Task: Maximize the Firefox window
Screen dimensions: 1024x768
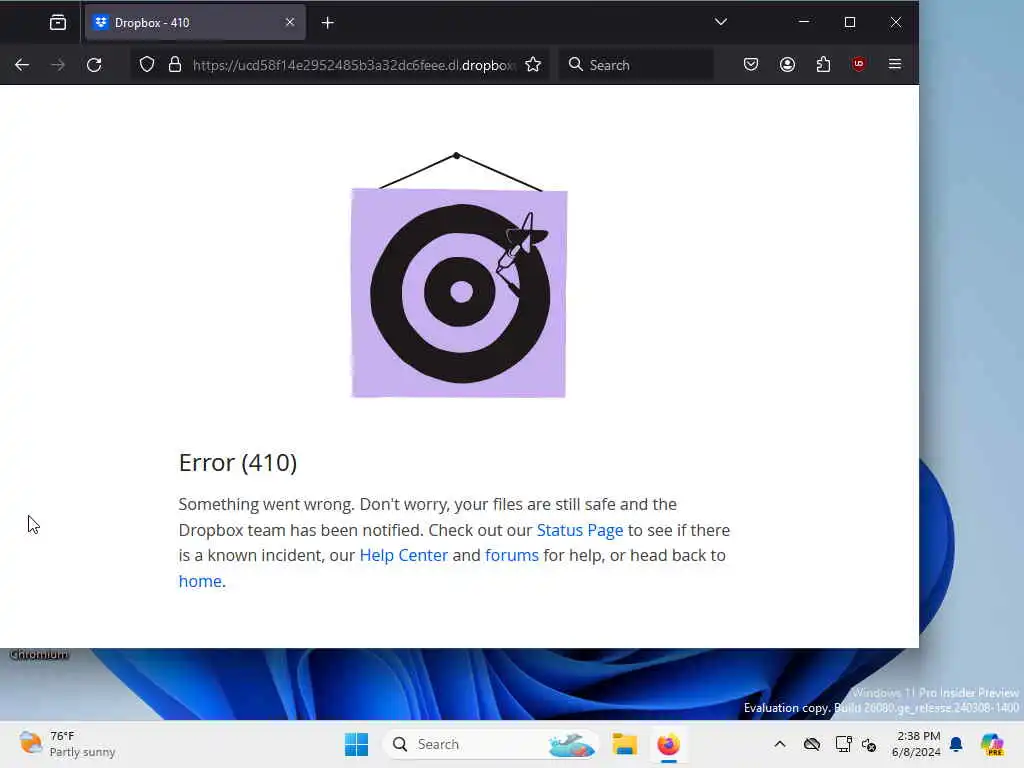Action: [x=850, y=22]
